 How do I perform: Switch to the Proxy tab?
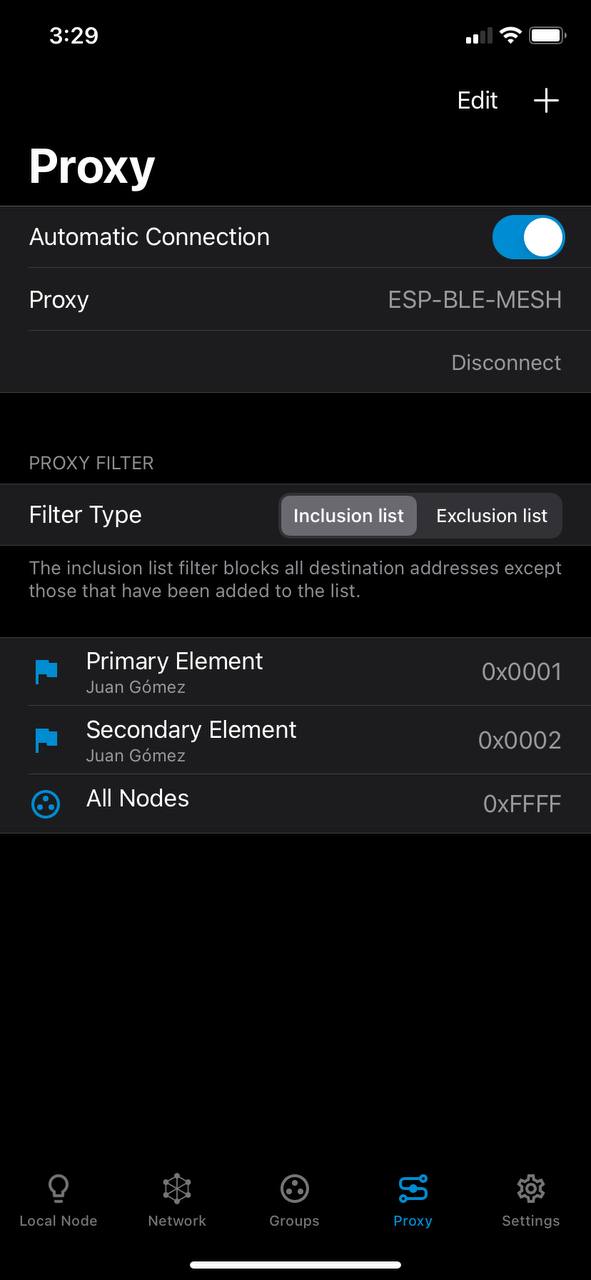412,1200
